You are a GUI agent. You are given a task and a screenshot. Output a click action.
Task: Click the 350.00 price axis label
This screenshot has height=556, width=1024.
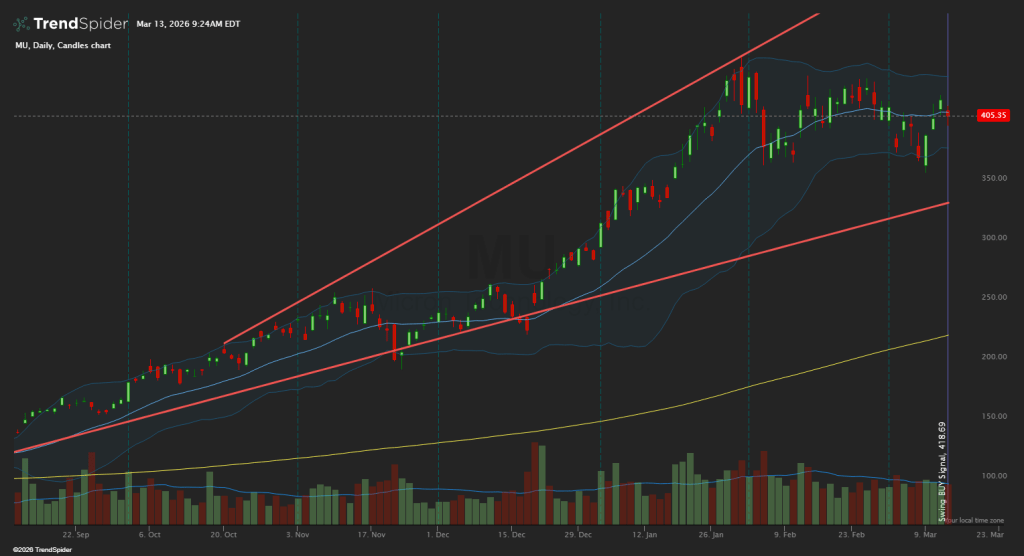[x=993, y=178]
